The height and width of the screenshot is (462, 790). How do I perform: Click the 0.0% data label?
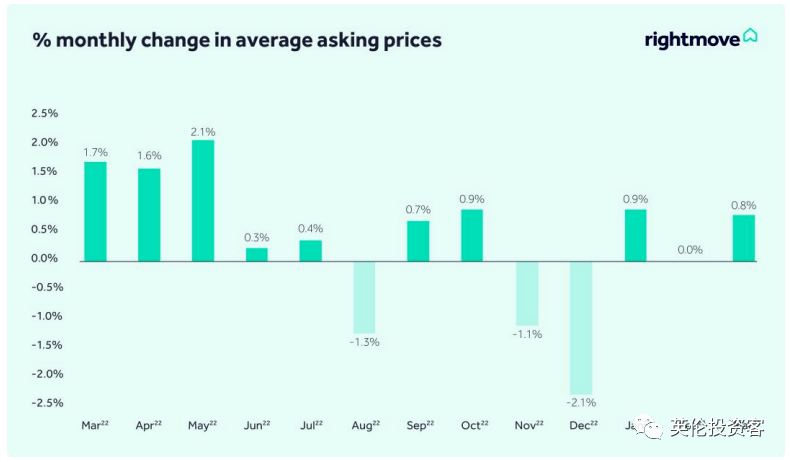[x=689, y=250]
